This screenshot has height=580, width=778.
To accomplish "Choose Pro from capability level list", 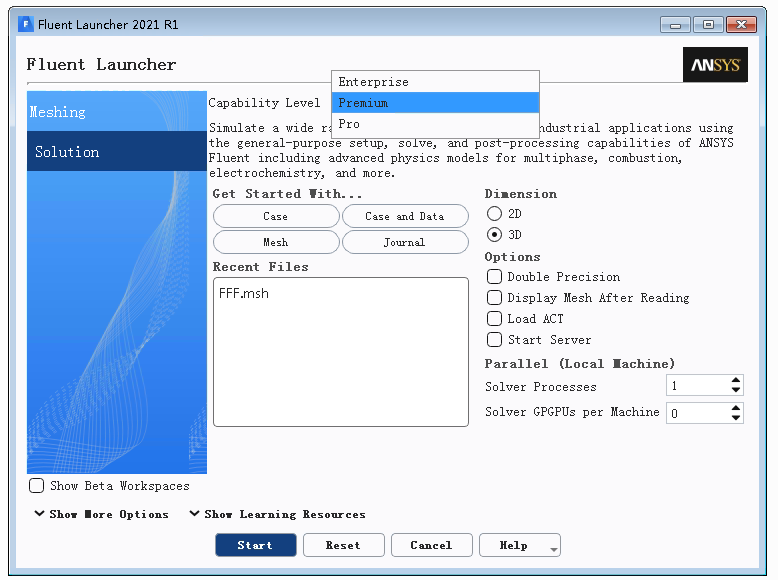I will tap(435, 124).
